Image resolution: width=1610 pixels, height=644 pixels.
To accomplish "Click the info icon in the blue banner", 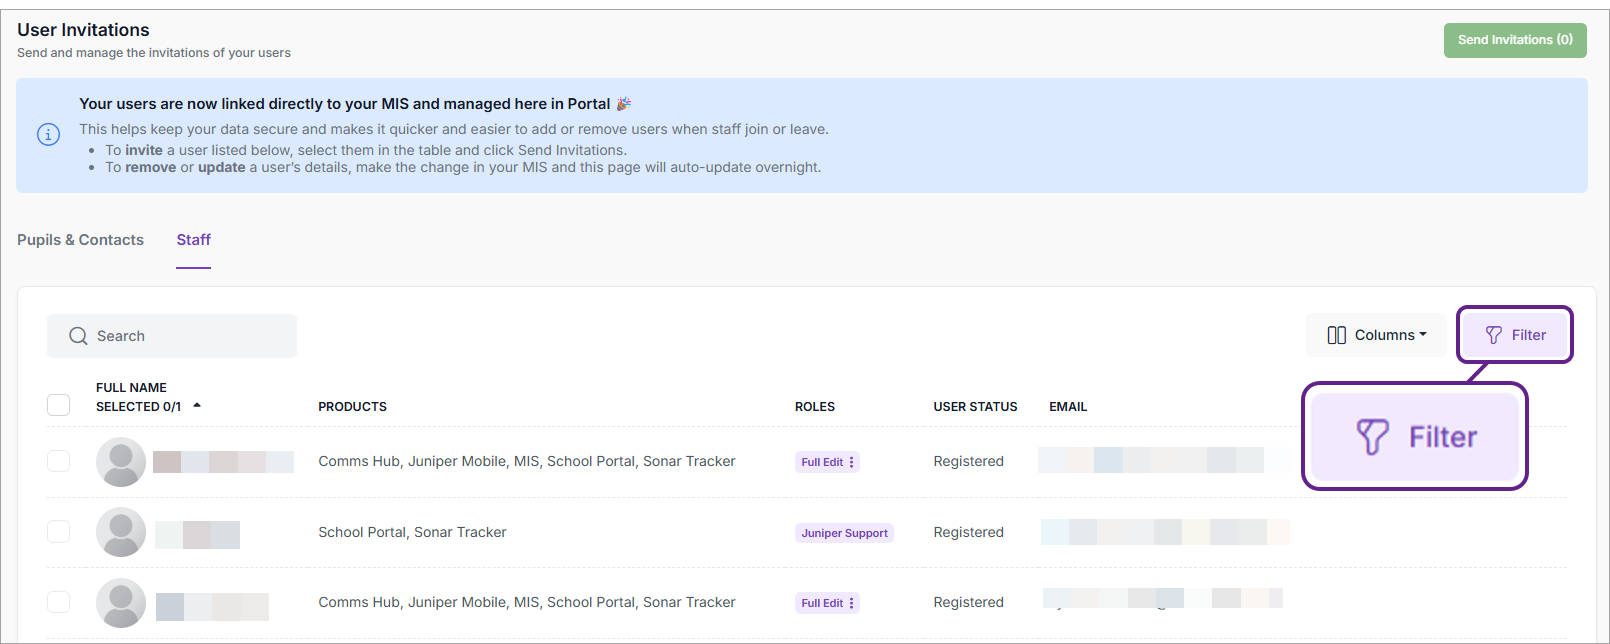I will [48, 134].
